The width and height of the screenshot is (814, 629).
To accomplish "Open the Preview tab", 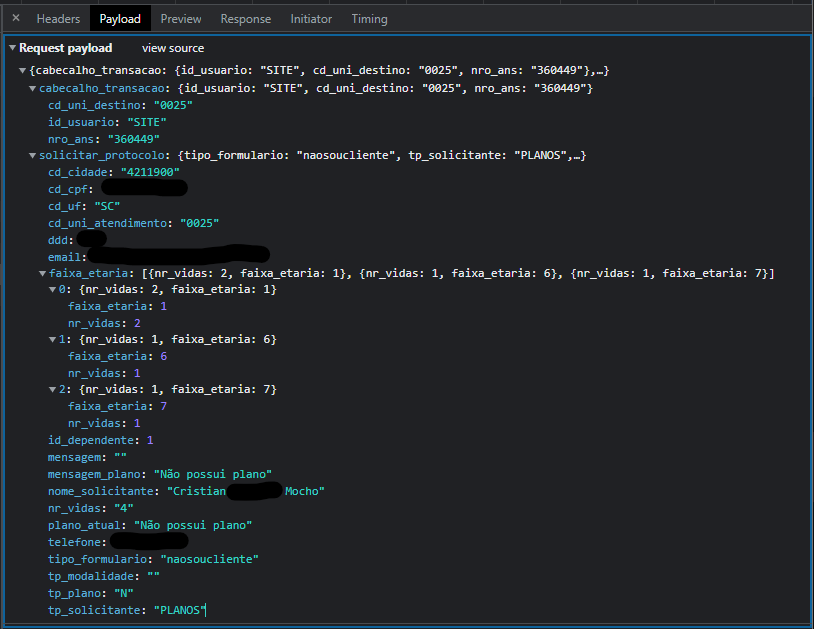I will tap(181, 19).
